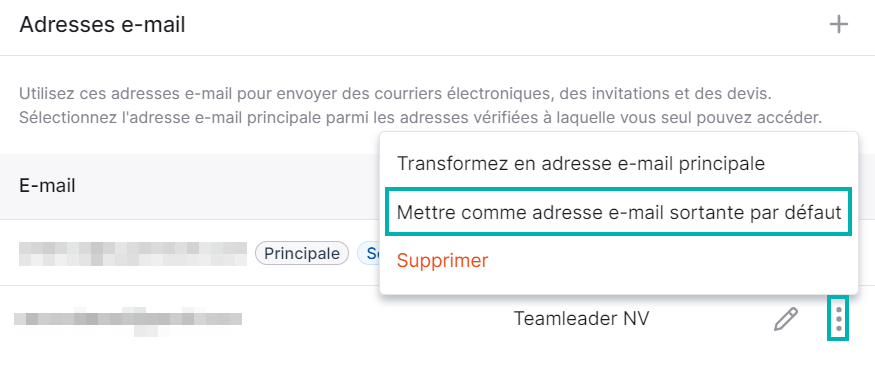The height and width of the screenshot is (372, 875).
Task: Select the E-mail column header
Action: (47, 186)
